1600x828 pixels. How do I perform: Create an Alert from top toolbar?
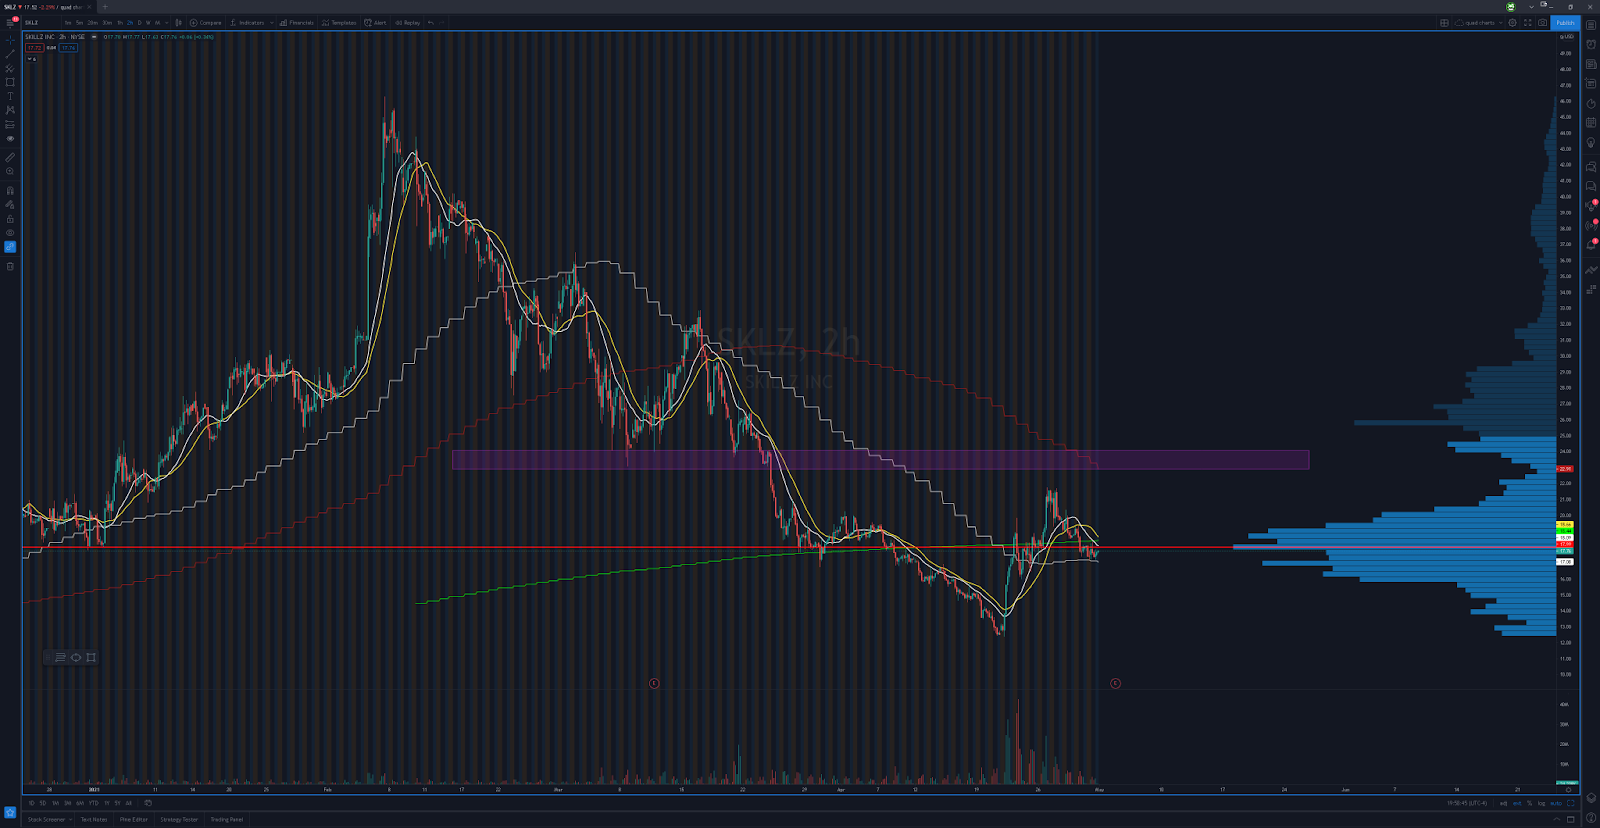(x=375, y=23)
